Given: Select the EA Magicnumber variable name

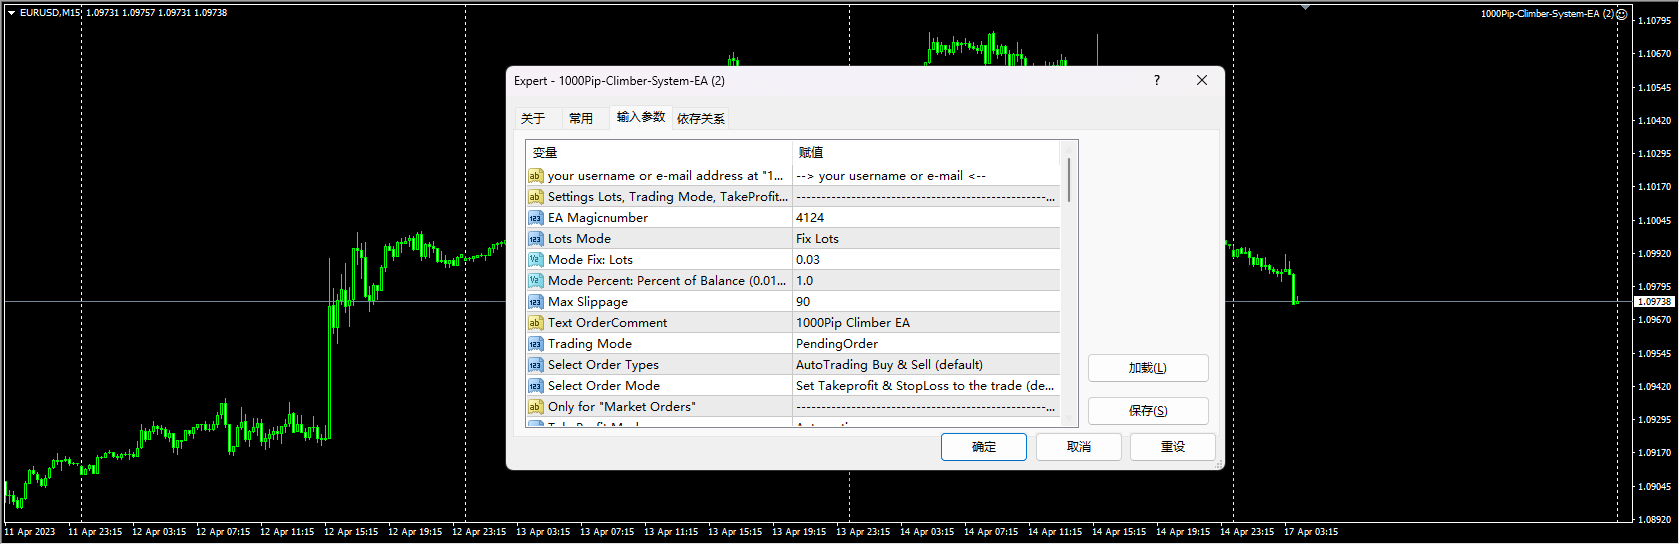Looking at the screenshot, I should pyautogui.click(x=598, y=218).
